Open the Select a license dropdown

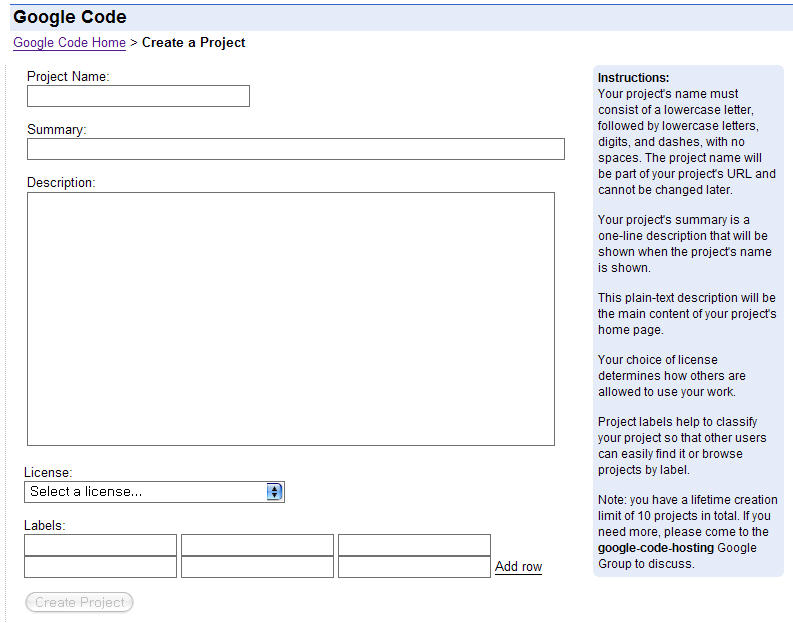tap(154, 492)
